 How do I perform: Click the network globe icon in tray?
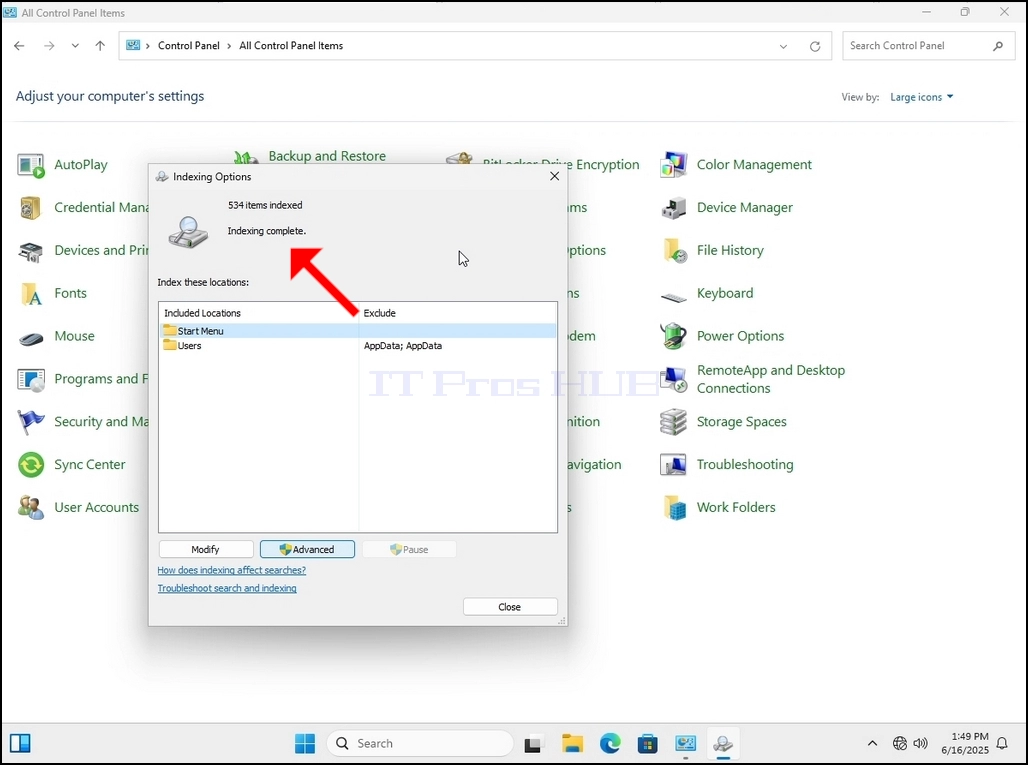(900, 743)
